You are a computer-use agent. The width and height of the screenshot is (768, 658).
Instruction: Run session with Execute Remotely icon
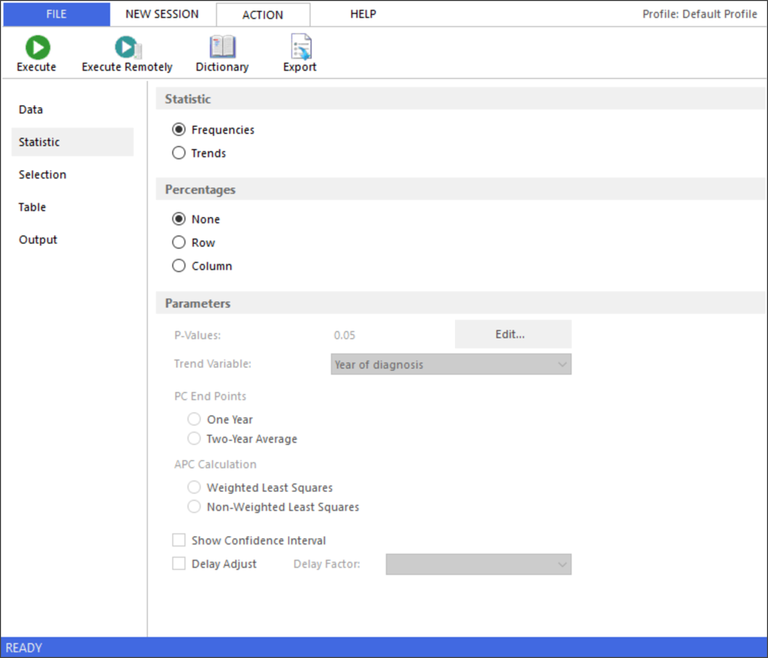tap(126, 47)
